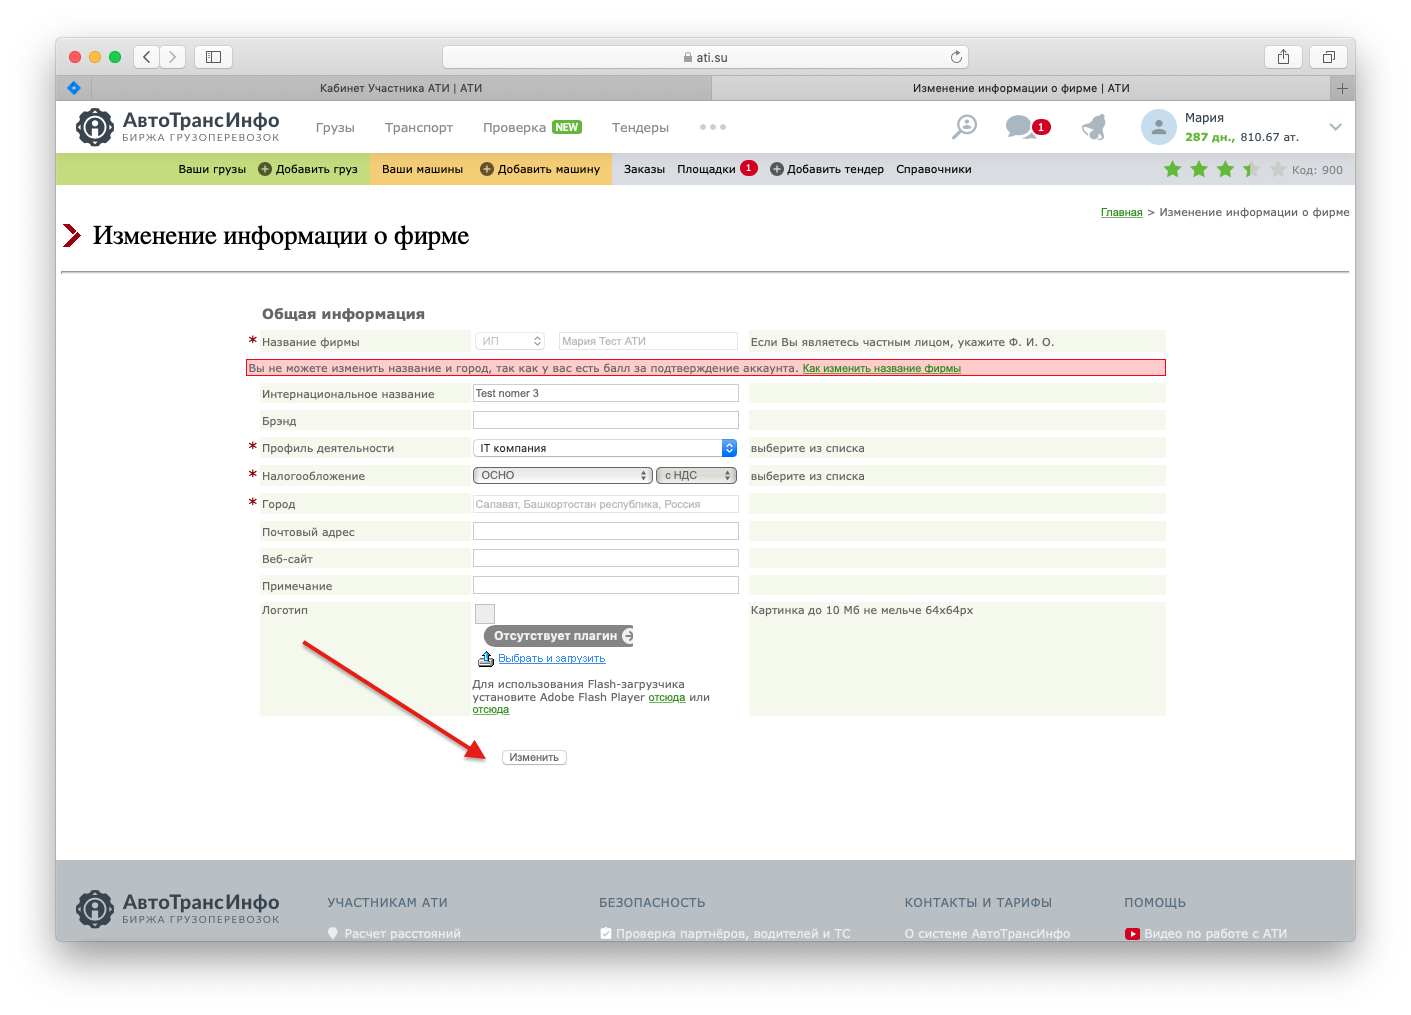The height and width of the screenshot is (1015, 1411).
Task: Click the Брэнд input field
Action: pos(606,420)
